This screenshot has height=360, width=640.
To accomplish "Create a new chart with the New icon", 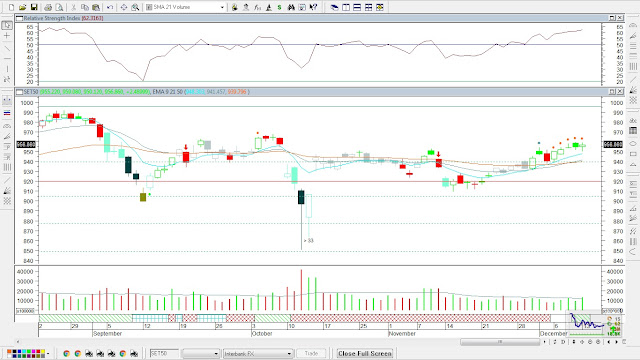I will point(11,7).
